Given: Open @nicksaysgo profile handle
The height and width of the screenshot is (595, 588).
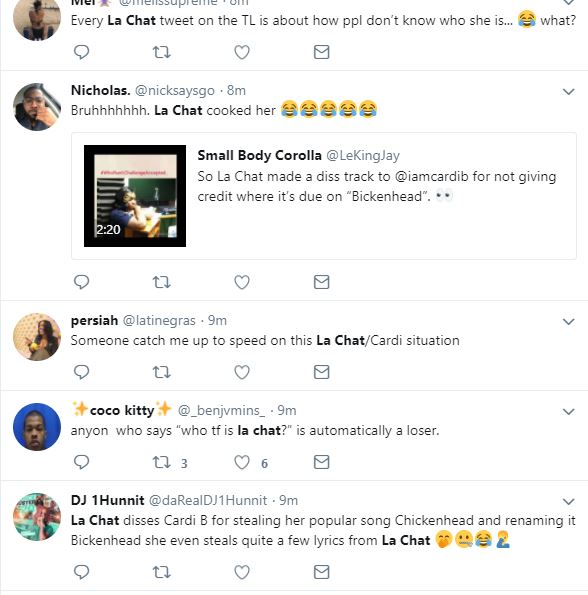Looking at the screenshot, I should (x=175, y=91).
